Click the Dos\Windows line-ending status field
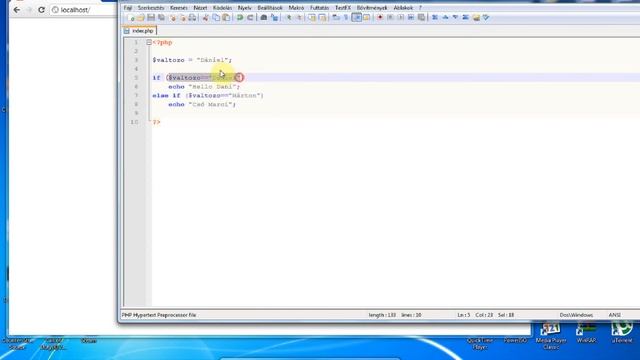 point(576,315)
